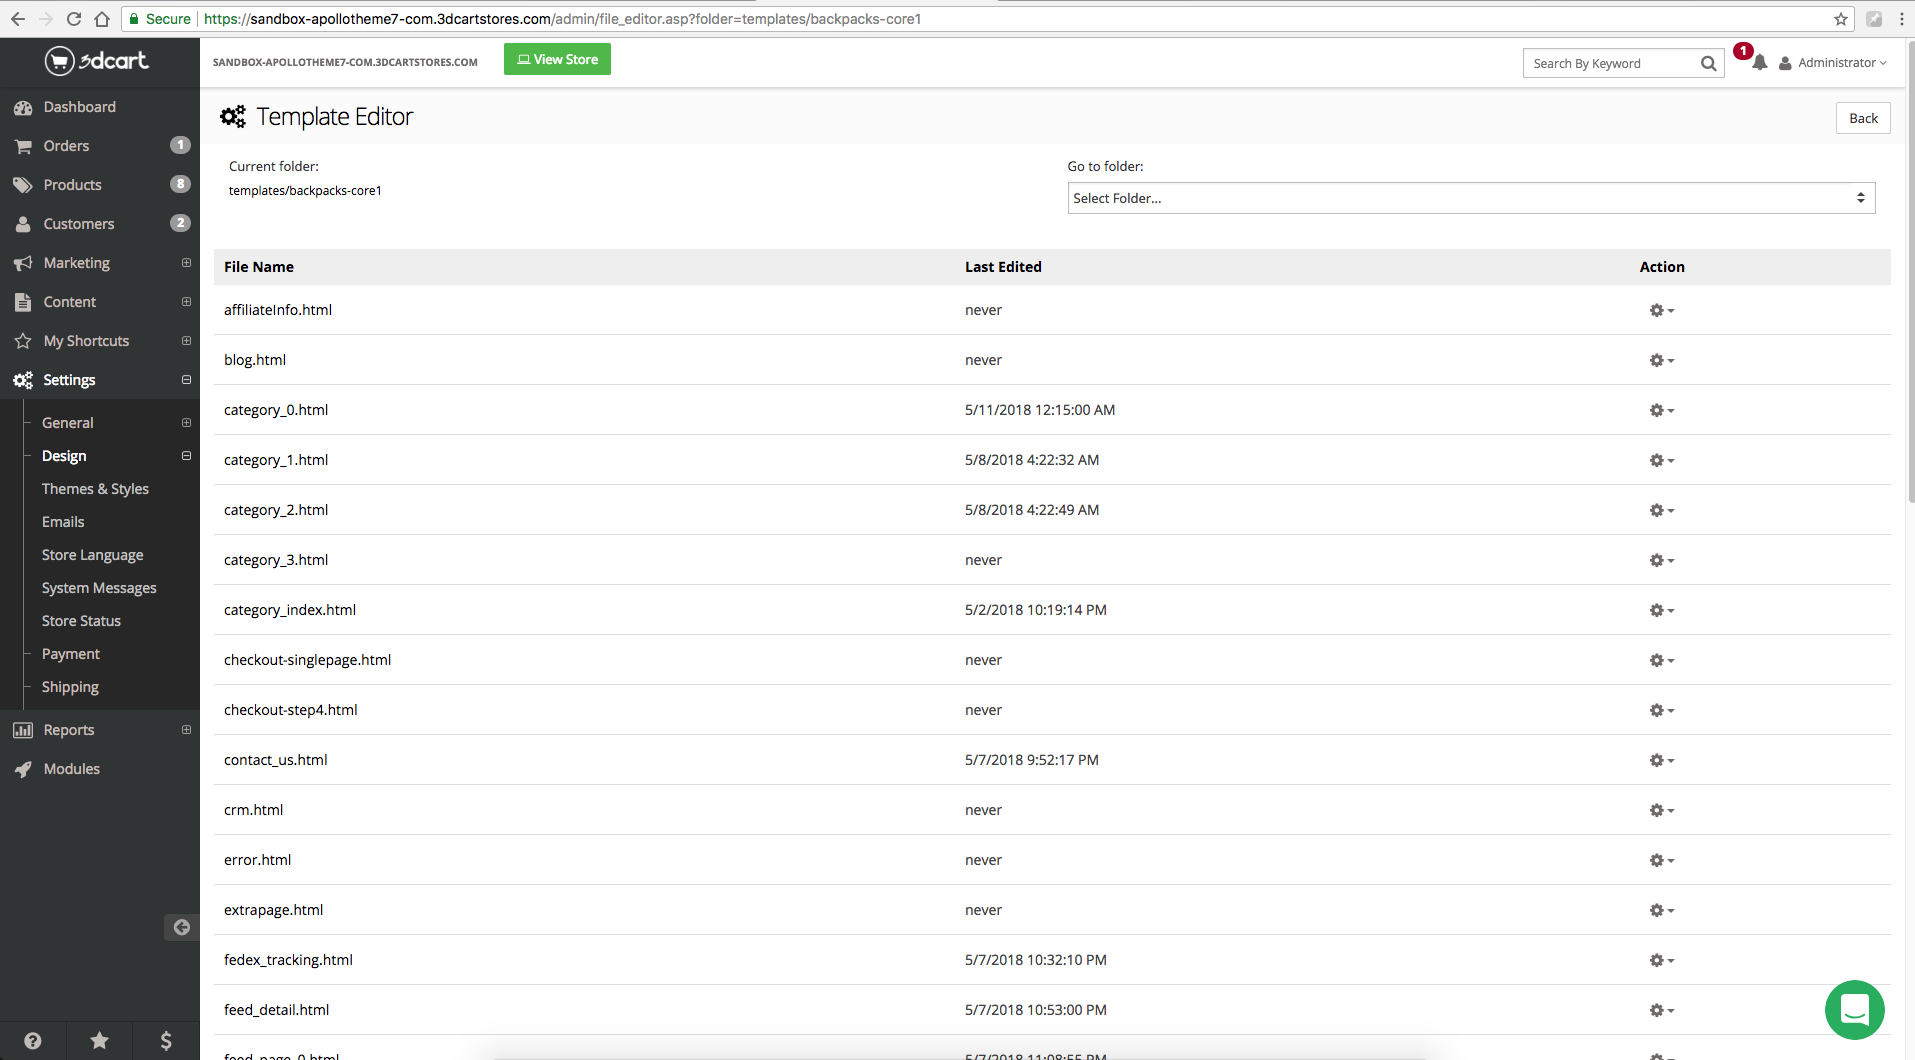Viewport: 1915px width, 1060px height.
Task: Go to Payment settings
Action: coord(70,654)
